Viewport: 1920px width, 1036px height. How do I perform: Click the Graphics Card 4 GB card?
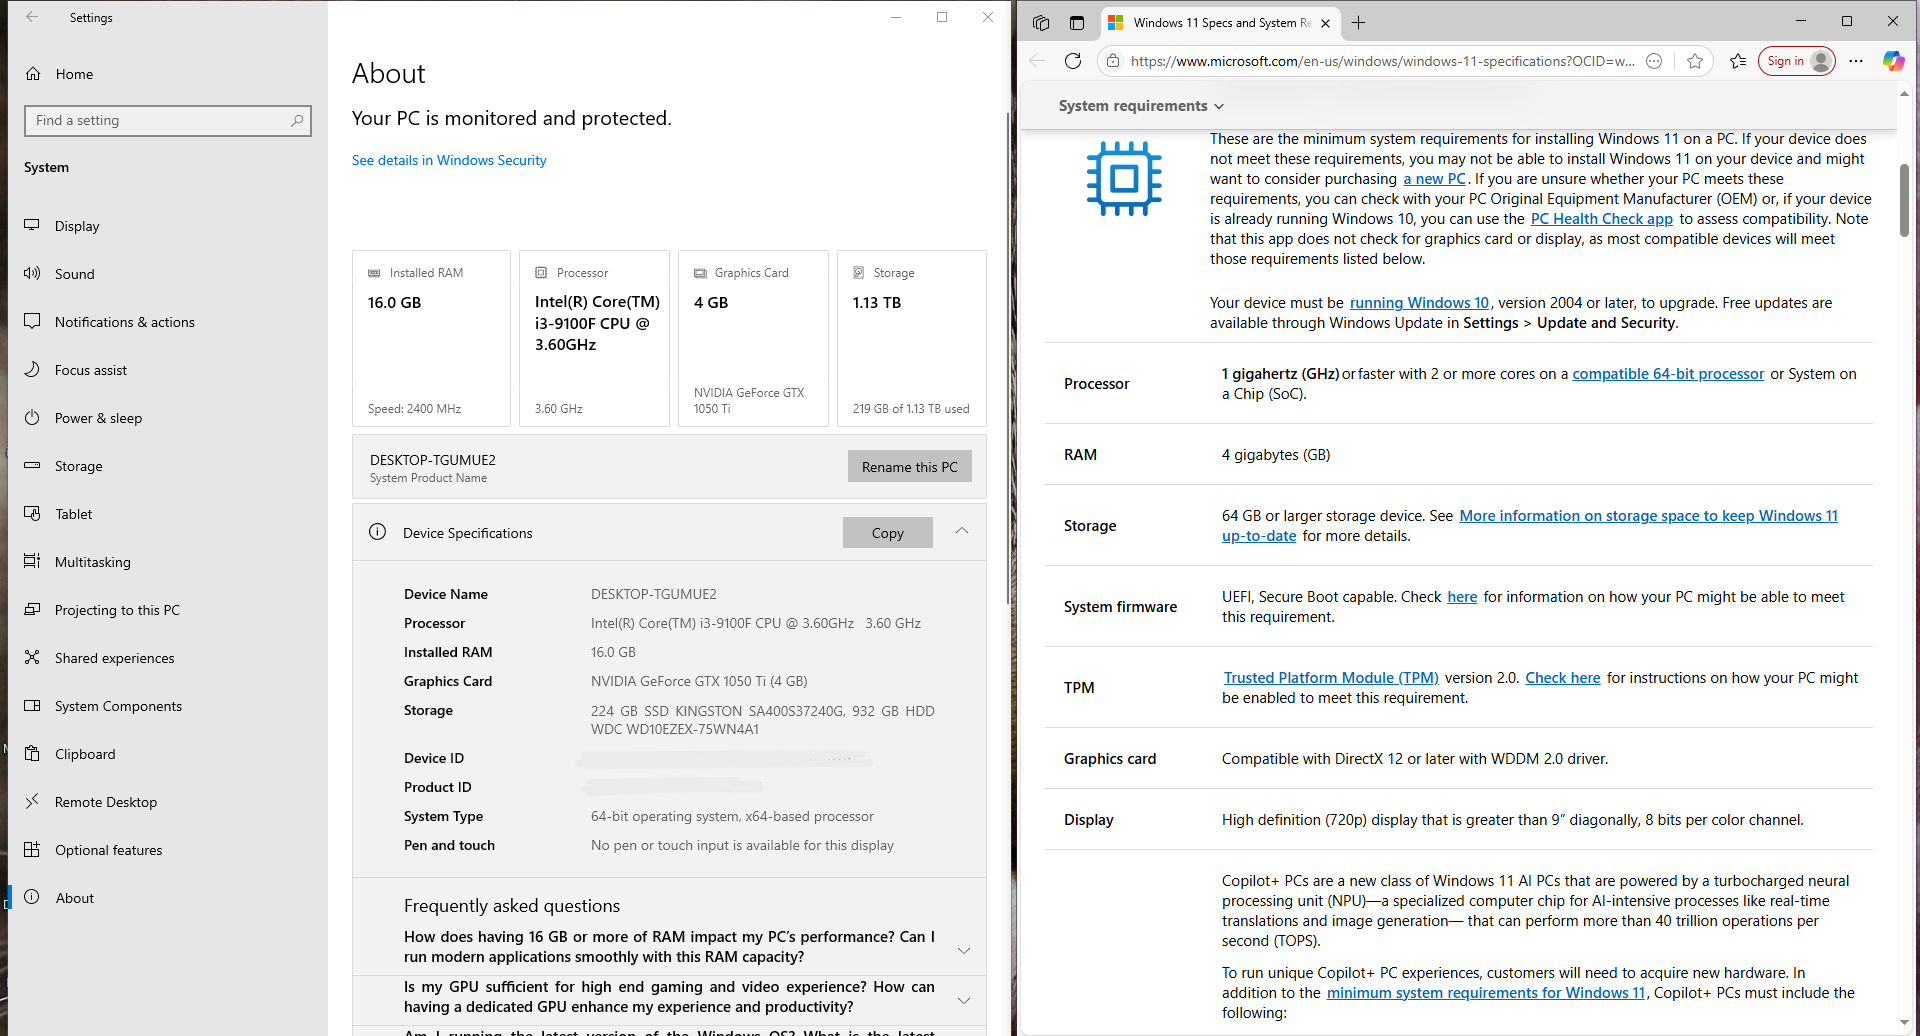click(753, 338)
